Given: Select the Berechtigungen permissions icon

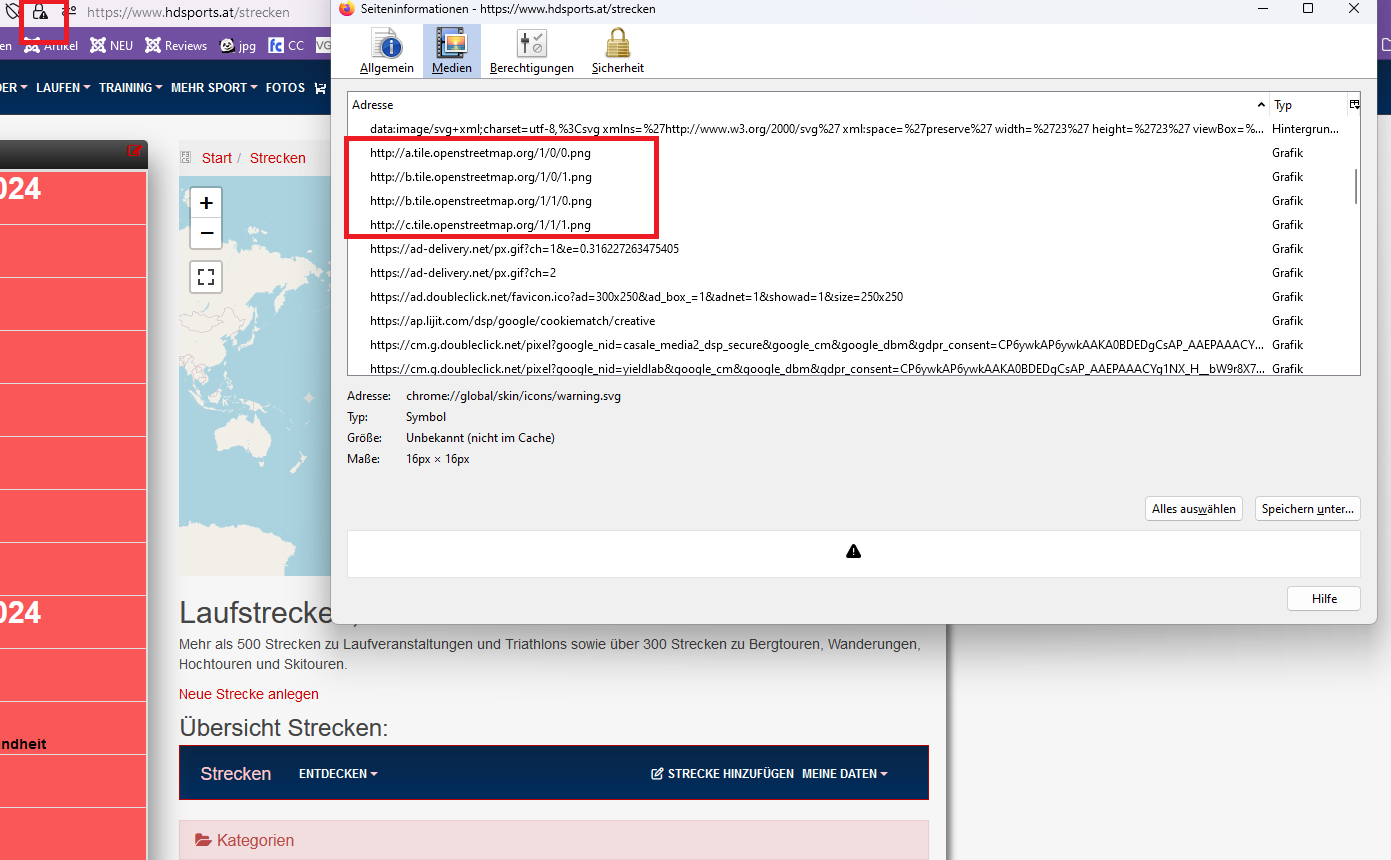Looking at the screenshot, I should point(531,51).
